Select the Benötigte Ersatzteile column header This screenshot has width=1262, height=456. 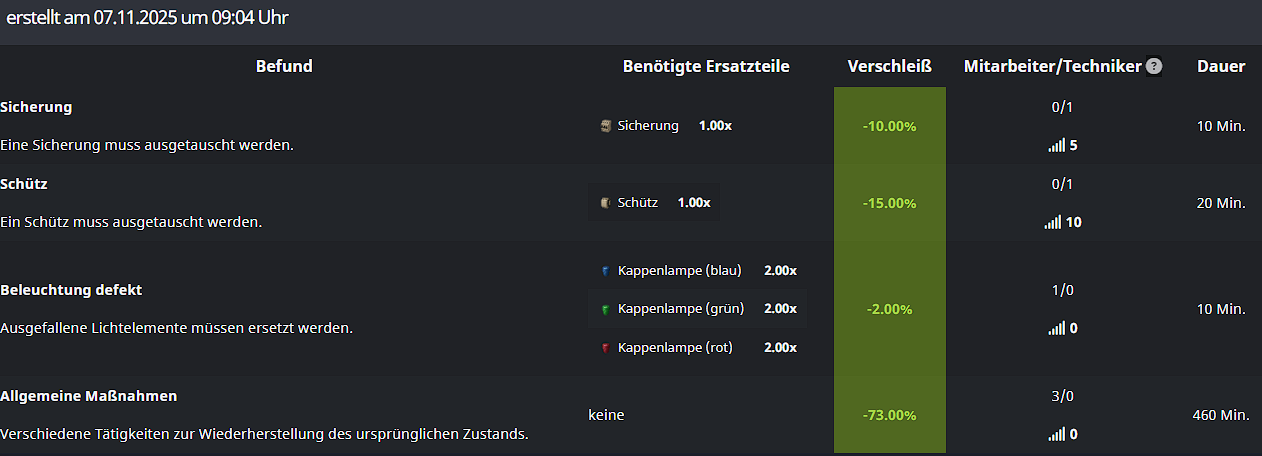(x=706, y=67)
